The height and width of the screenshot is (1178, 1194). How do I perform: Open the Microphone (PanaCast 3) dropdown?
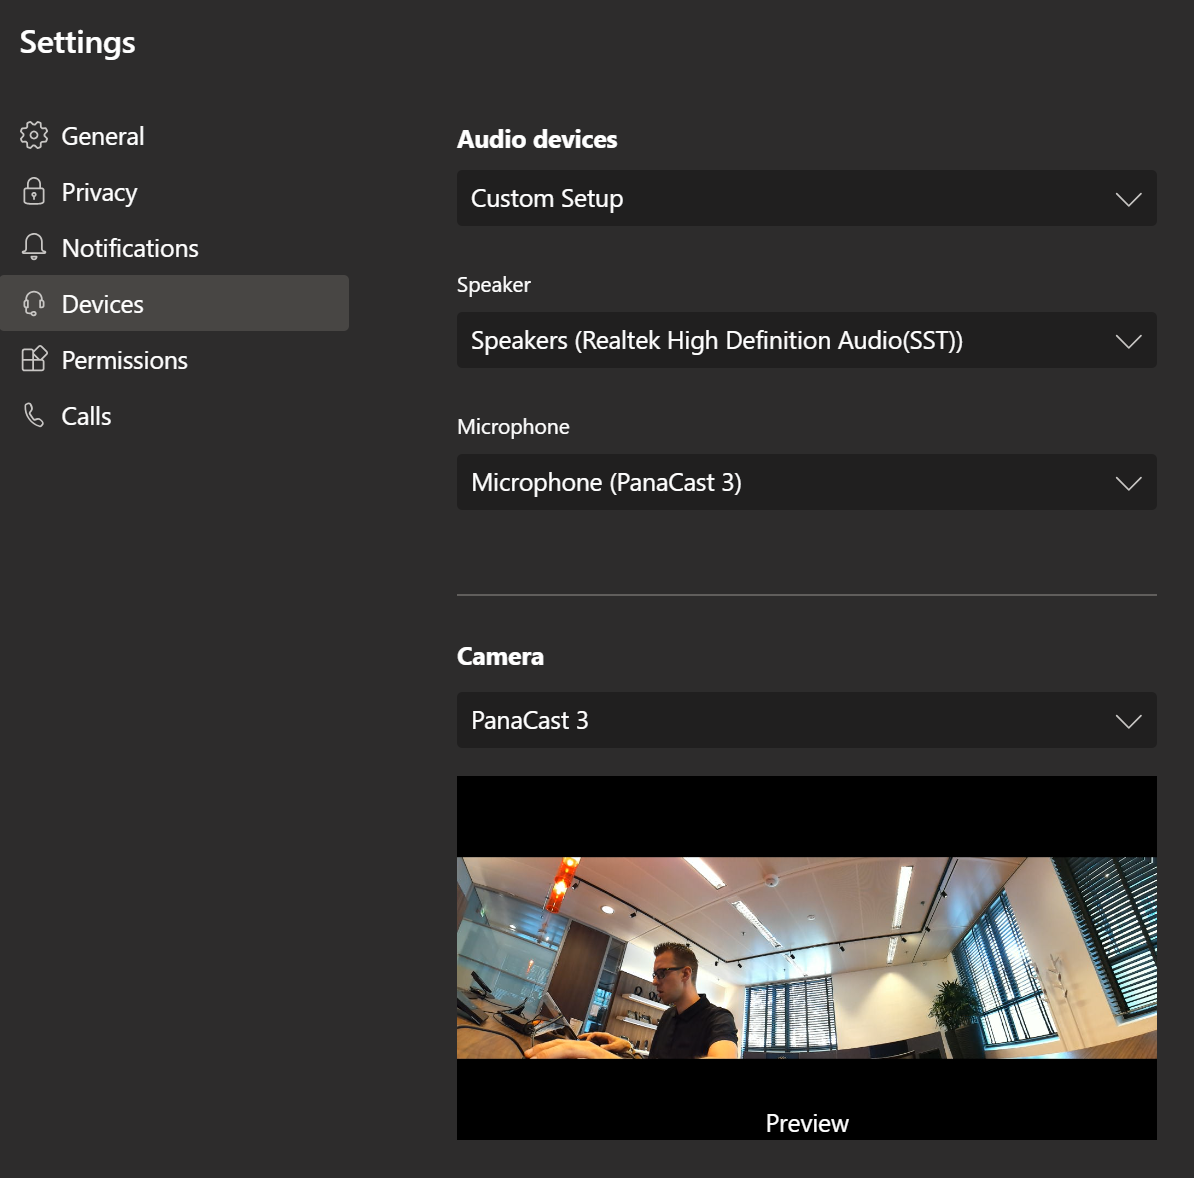click(x=805, y=482)
